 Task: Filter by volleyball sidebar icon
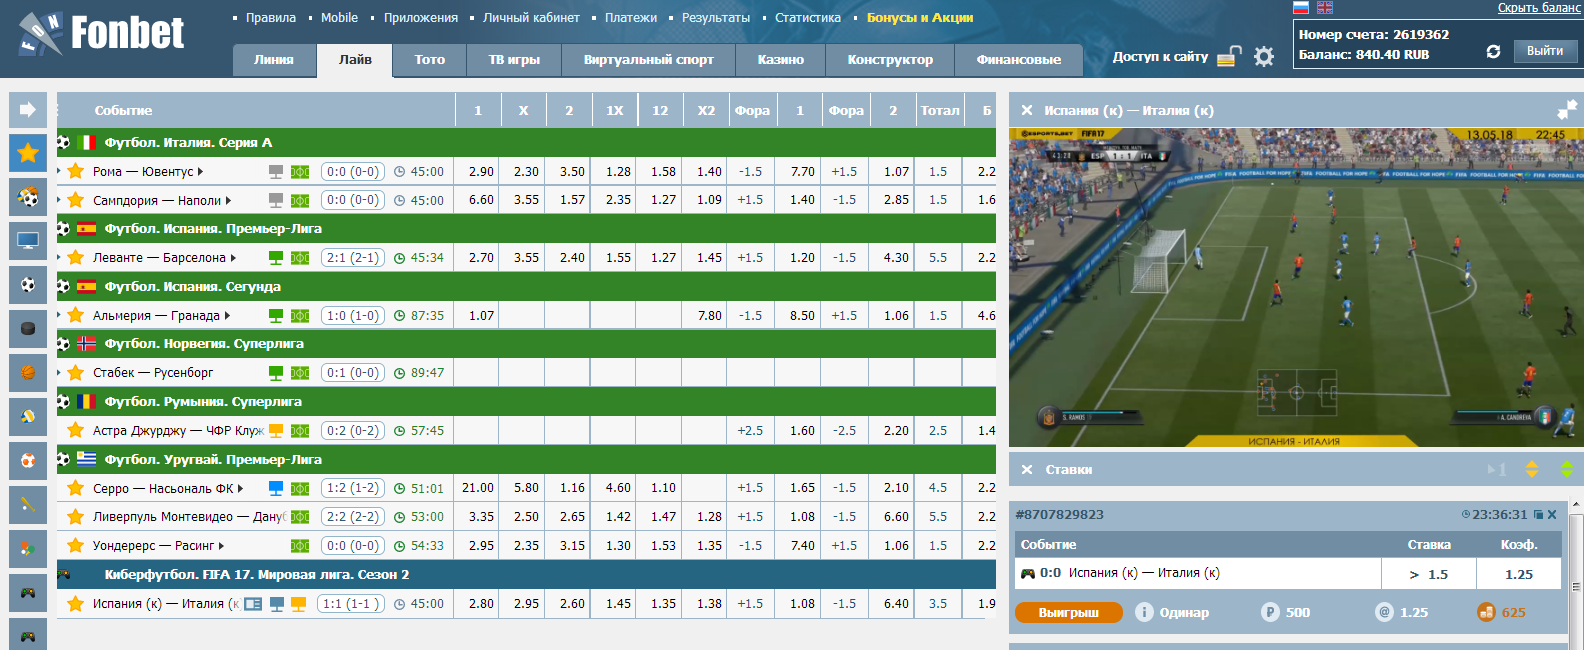click(x=28, y=417)
